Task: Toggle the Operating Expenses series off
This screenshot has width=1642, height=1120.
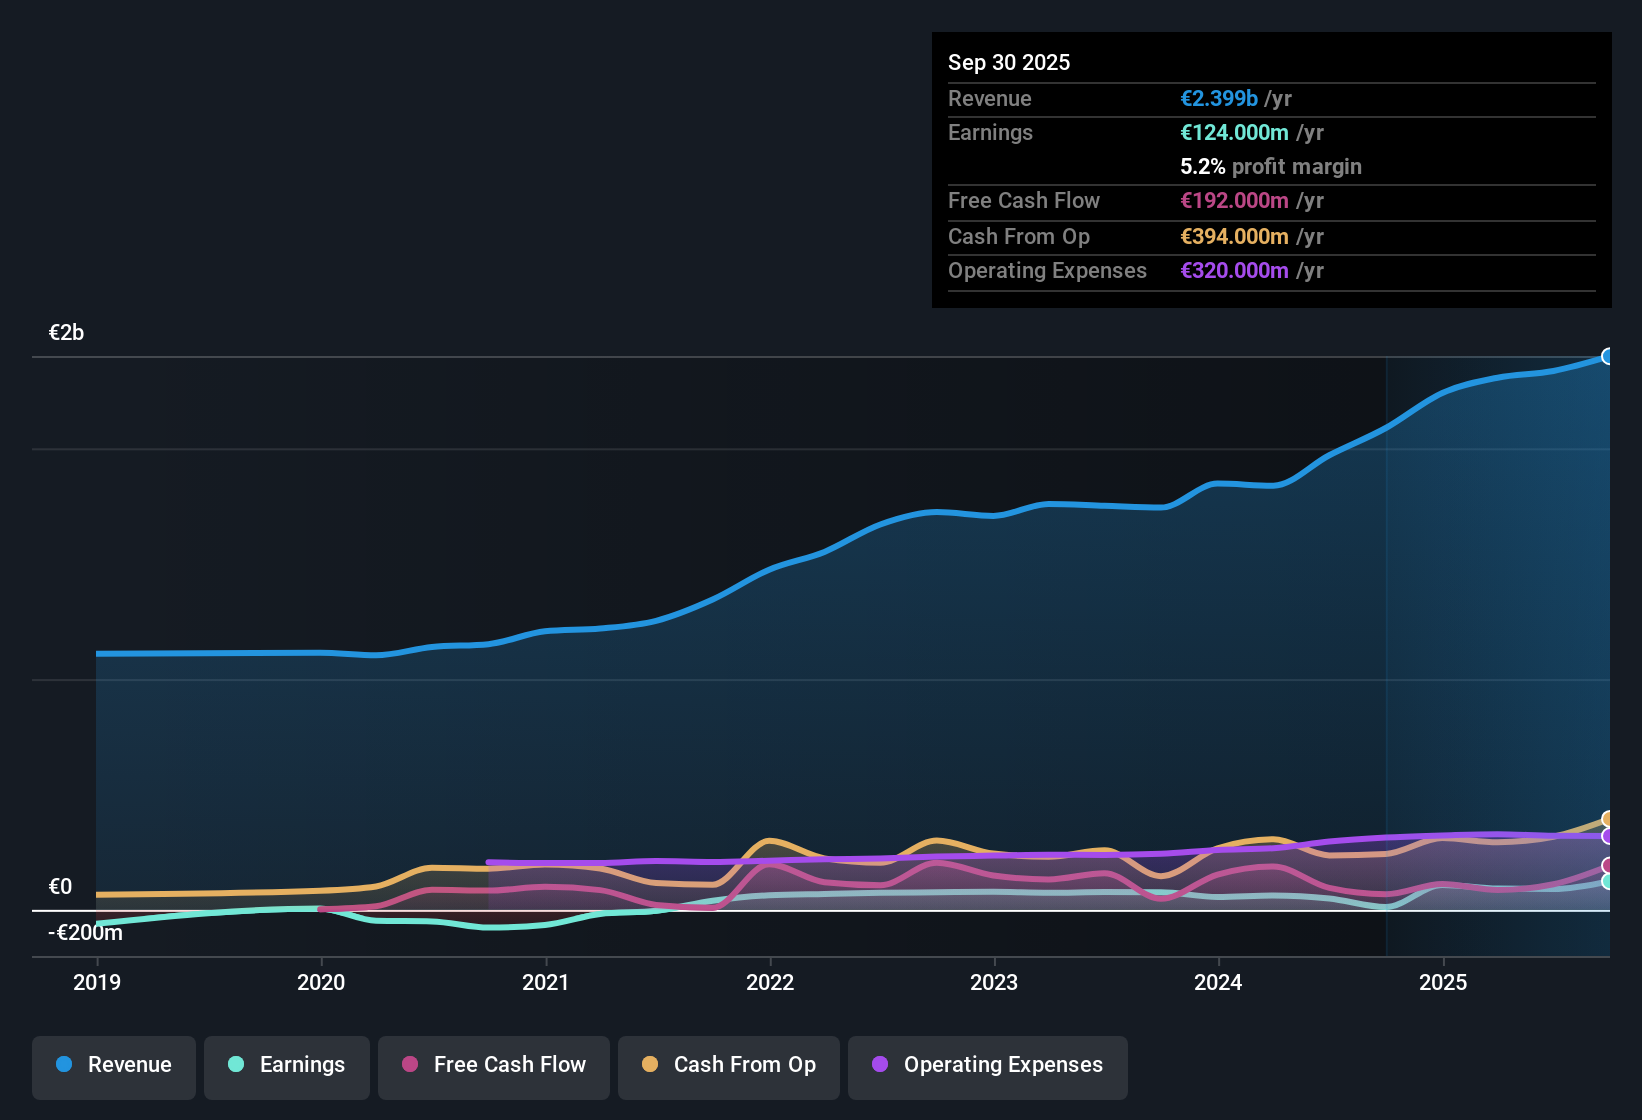Action: (987, 1065)
